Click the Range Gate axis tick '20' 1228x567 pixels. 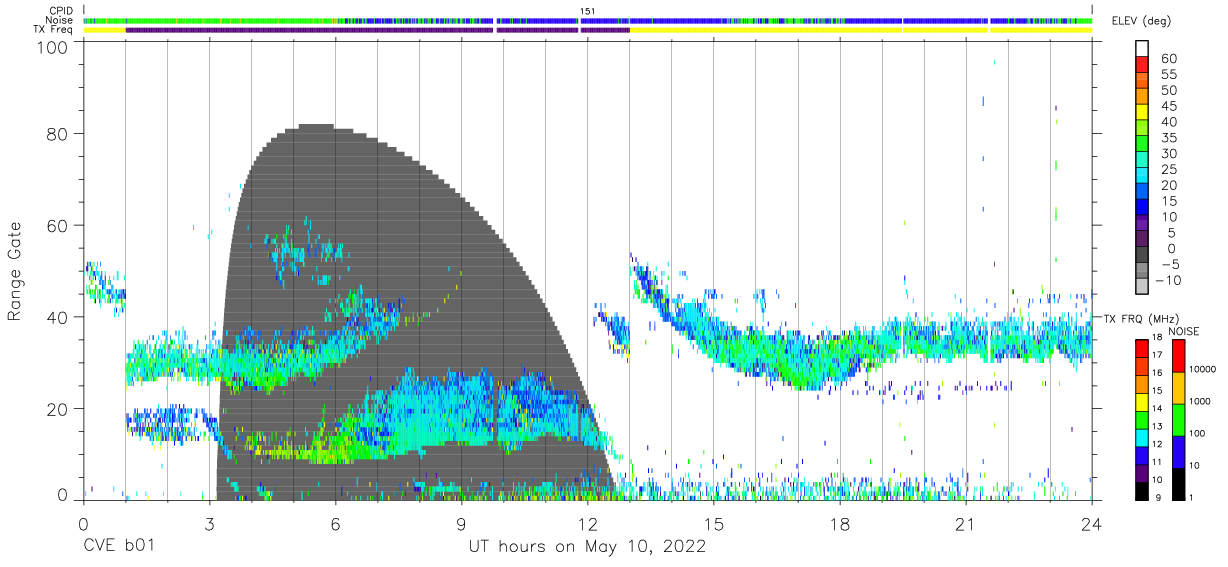pos(60,409)
